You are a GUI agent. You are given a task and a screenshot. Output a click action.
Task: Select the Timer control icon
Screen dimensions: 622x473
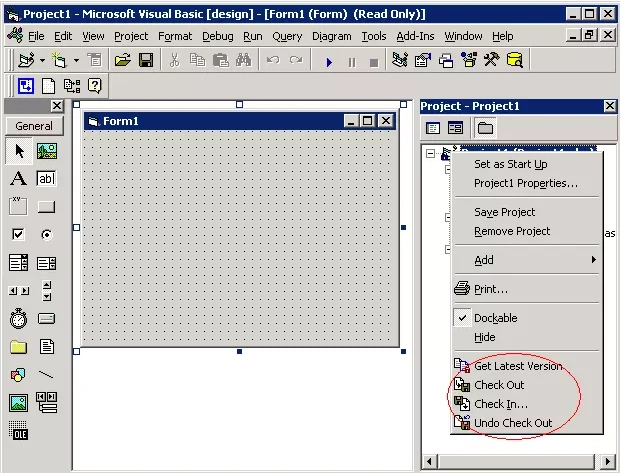coord(18,319)
